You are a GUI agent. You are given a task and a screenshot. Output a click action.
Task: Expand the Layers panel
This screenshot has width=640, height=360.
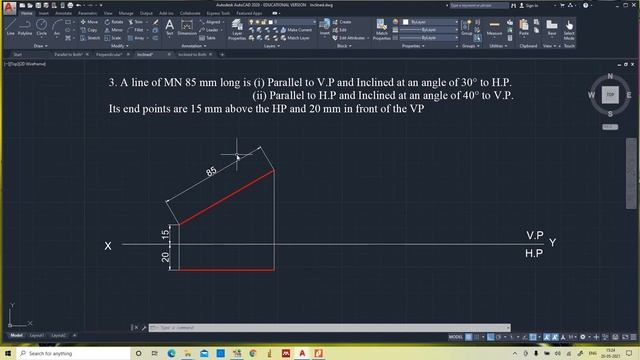(271, 46)
